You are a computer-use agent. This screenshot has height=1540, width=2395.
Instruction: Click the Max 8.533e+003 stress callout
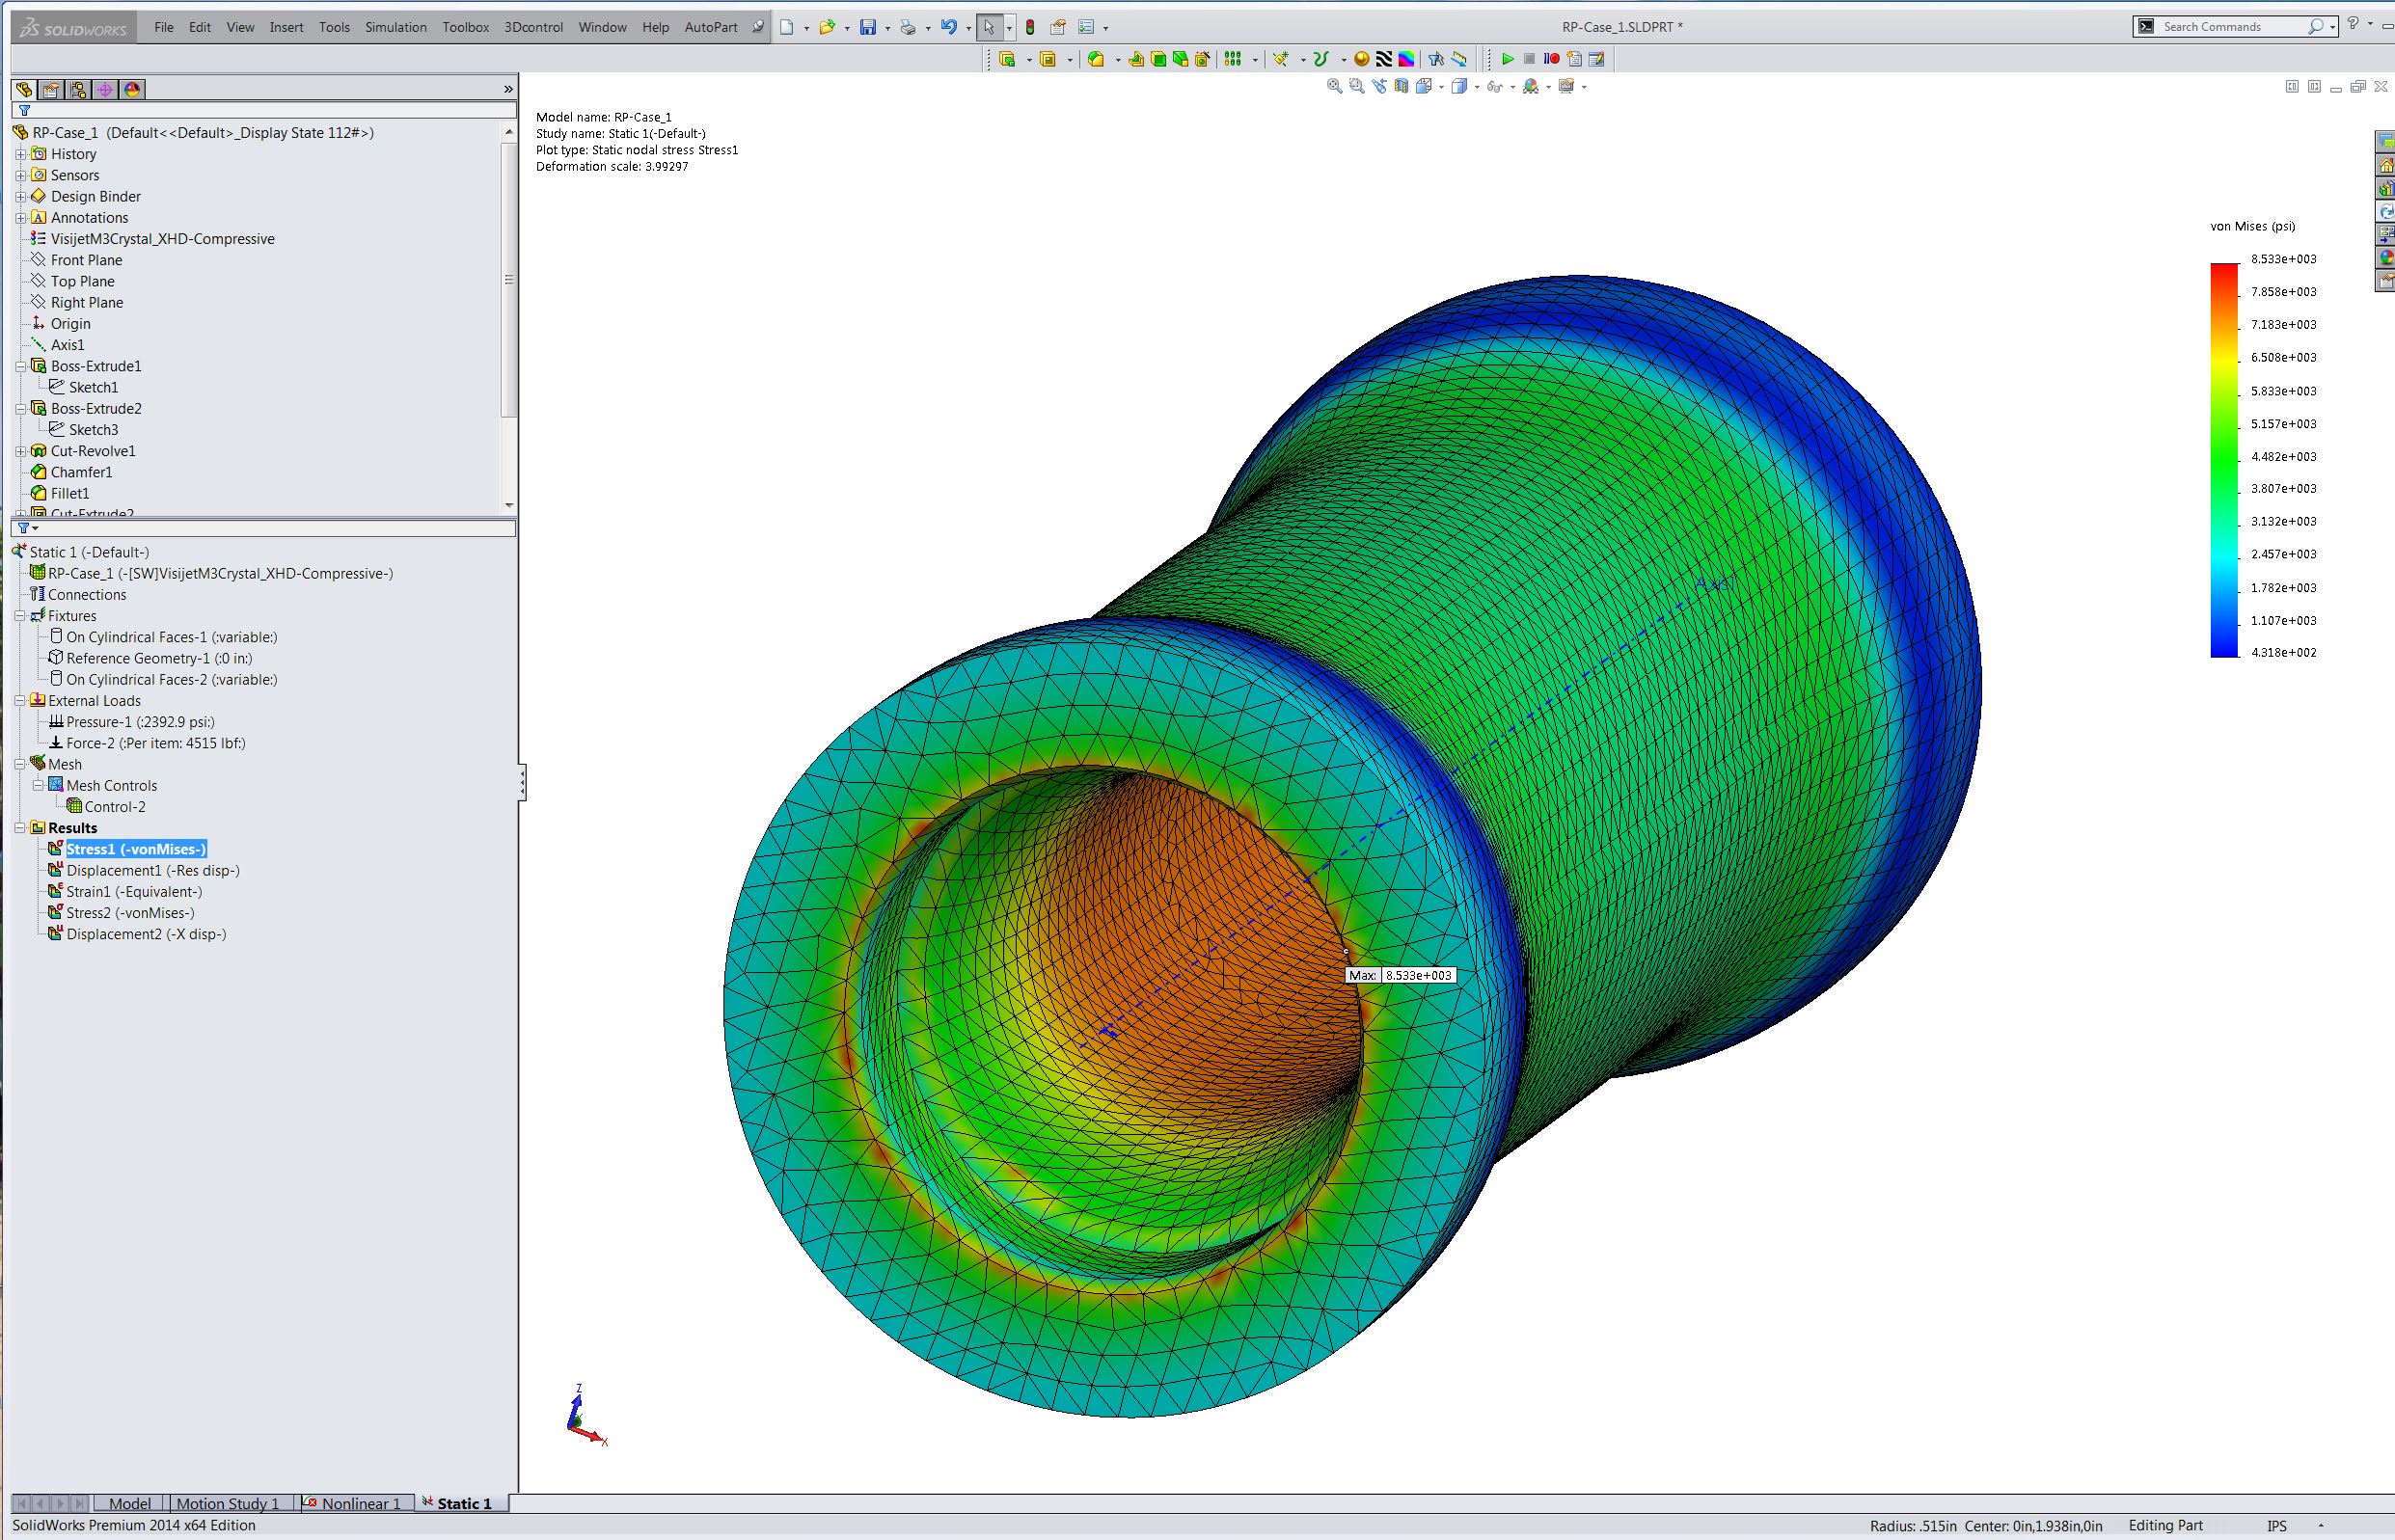point(1399,975)
